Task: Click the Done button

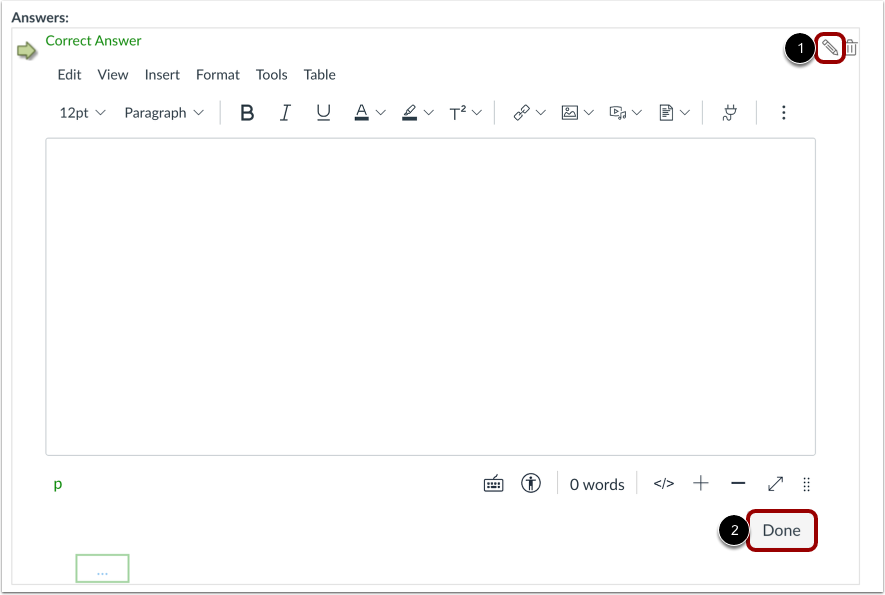Action: pyautogui.click(x=781, y=530)
